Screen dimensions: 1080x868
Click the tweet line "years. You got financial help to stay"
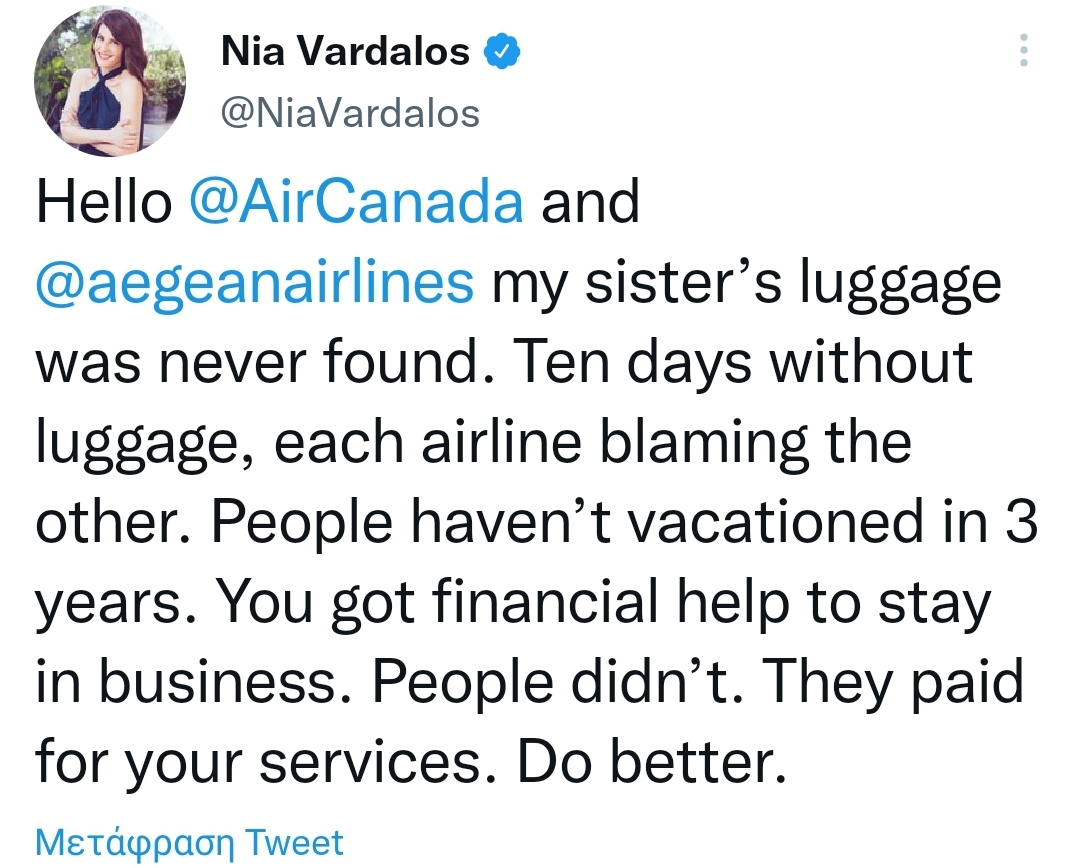pyautogui.click(x=513, y=603)
